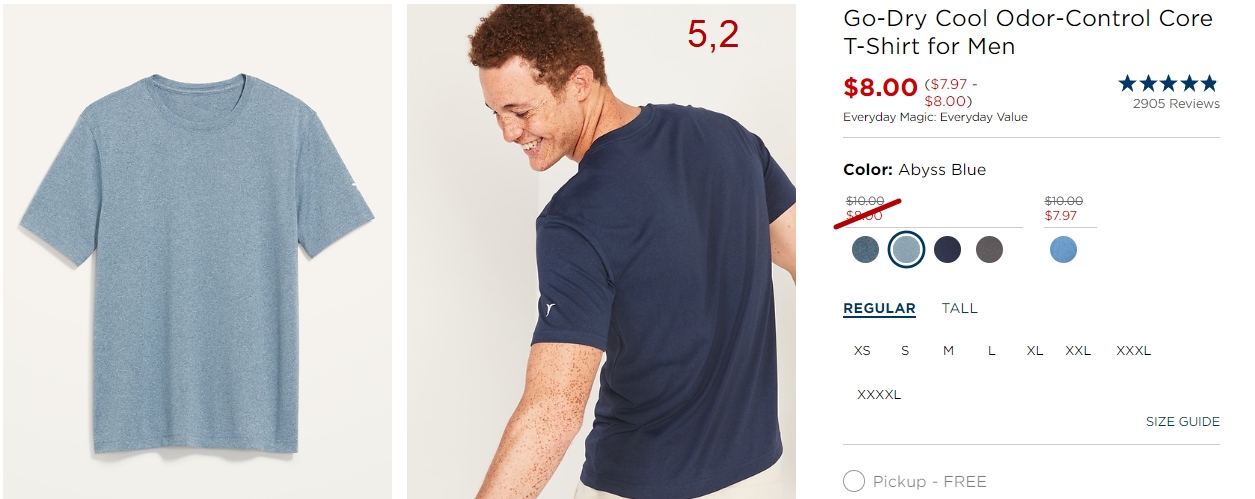Click the five-star rating icons
Viewport: 1255px width, 499px height.
click(x=1168, y=83)
